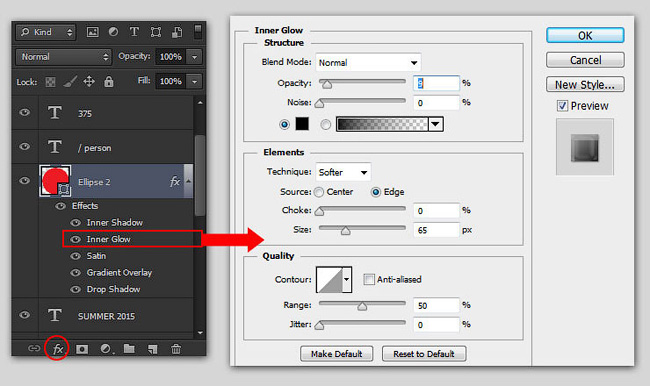Image resolution: width=650 pixels, height=386 pixels.
Task: Open the add layer style fx button
Action: (x=58, y=349)
